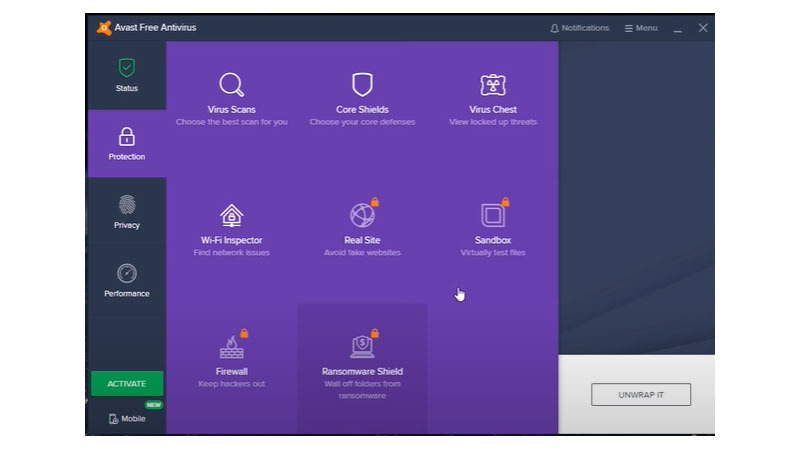Click the green ACTIVATE button
800x450 pixels.
[127, 384]
